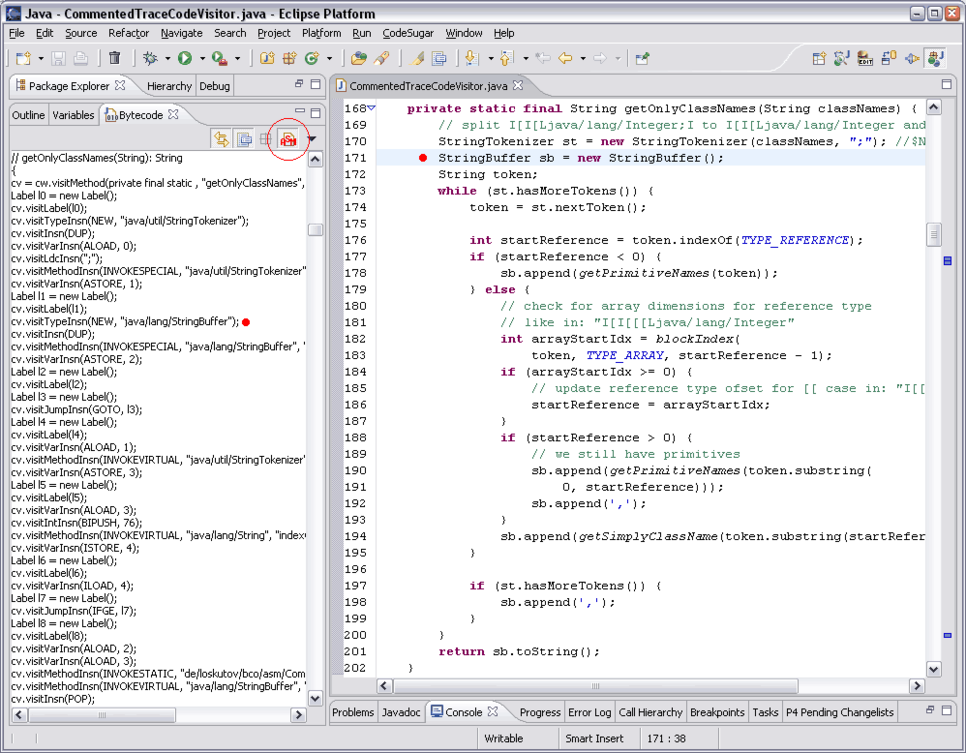Switch to the Debug tab
Viewport: 966px width, 753px height.
tap(214, 86)
